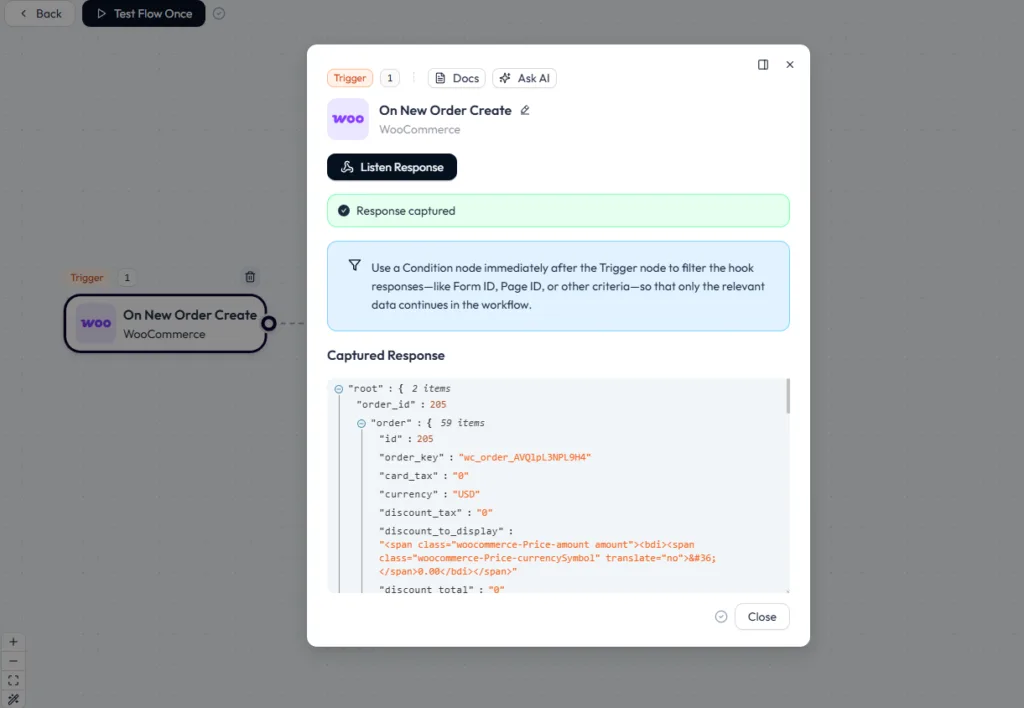Click the Close button
1024x708 pixels.
pos(762,617)
